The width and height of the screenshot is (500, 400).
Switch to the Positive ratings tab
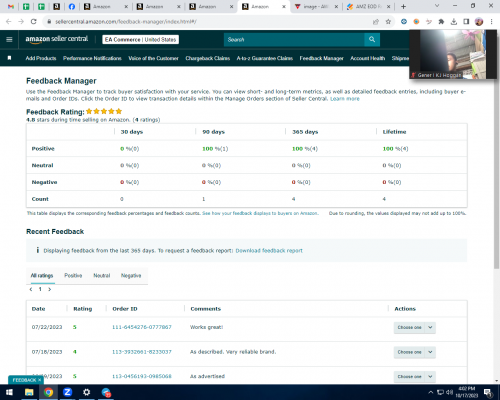coord(73,275)
